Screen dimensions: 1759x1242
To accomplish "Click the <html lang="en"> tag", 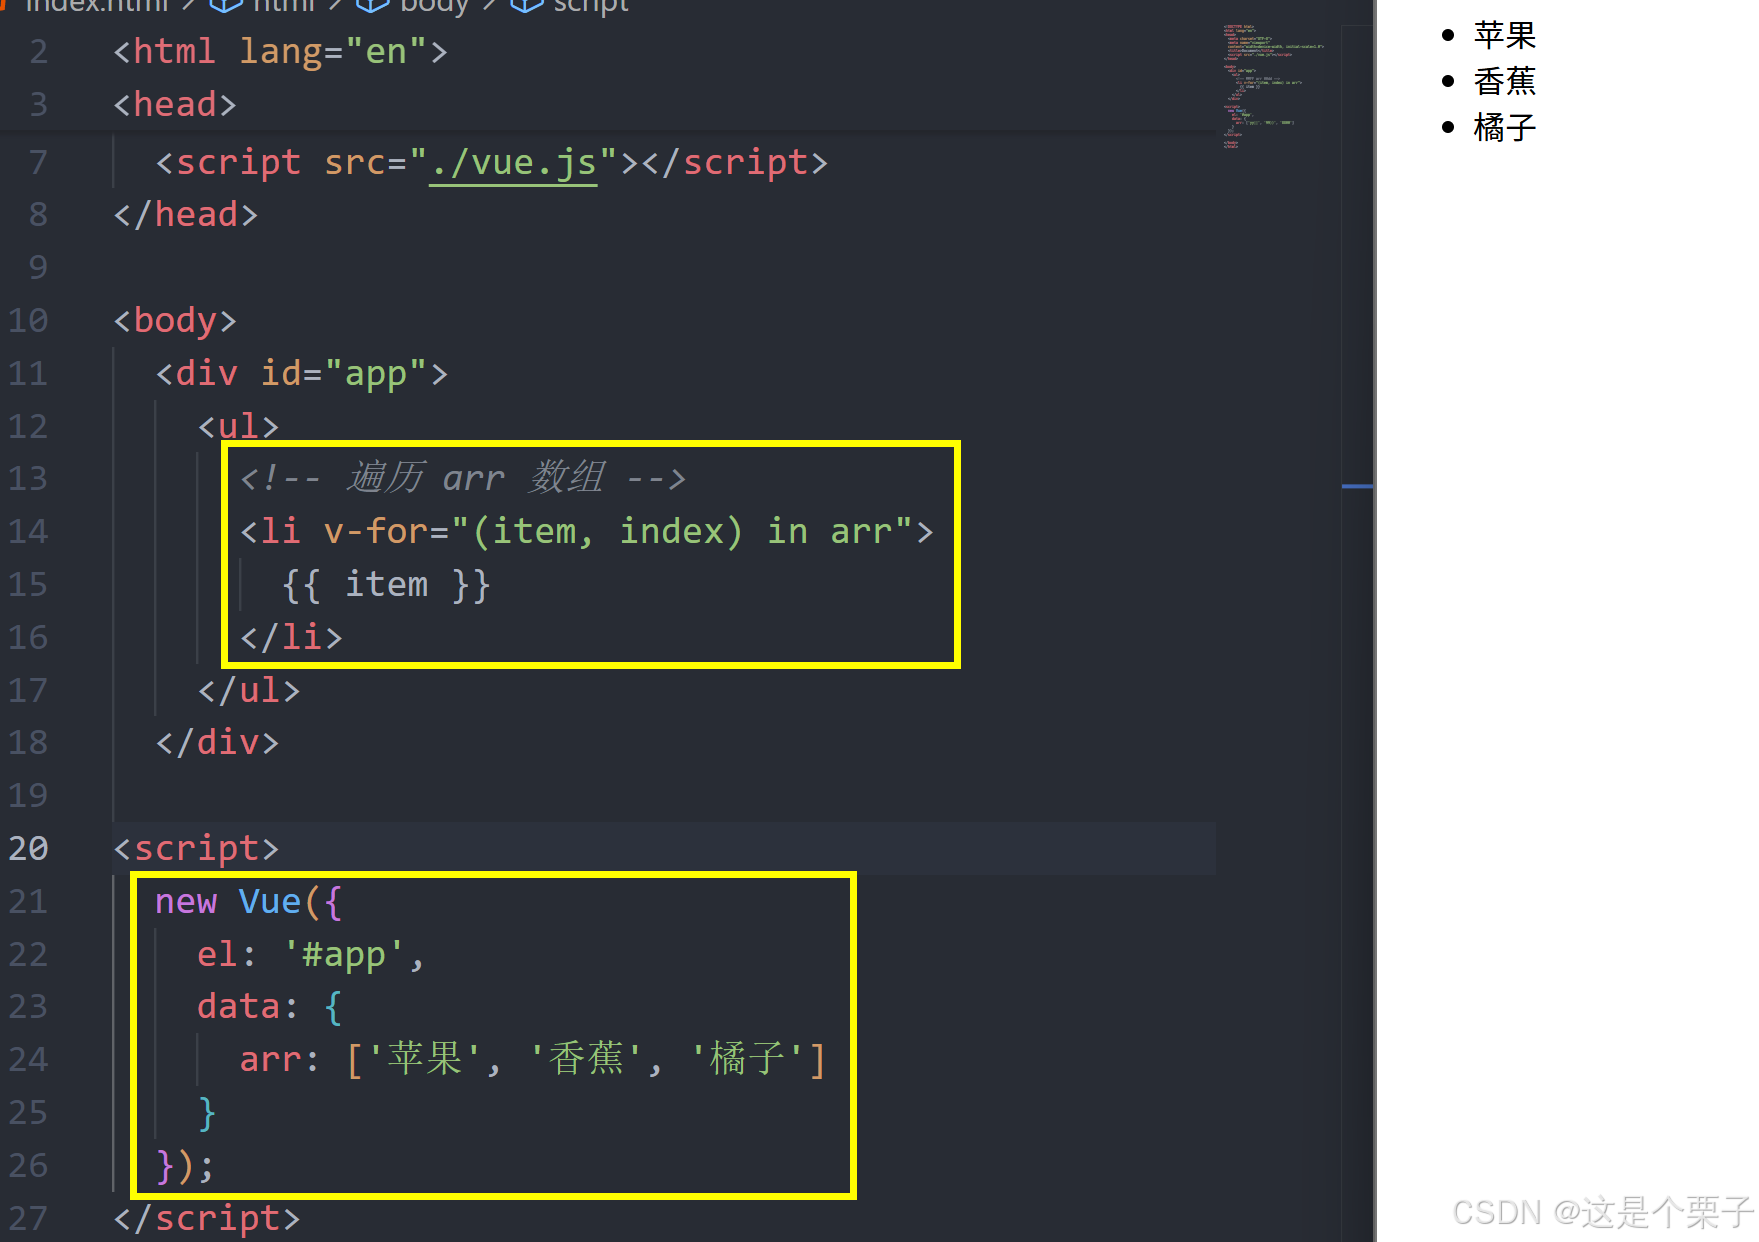I will tap(281, 51).
